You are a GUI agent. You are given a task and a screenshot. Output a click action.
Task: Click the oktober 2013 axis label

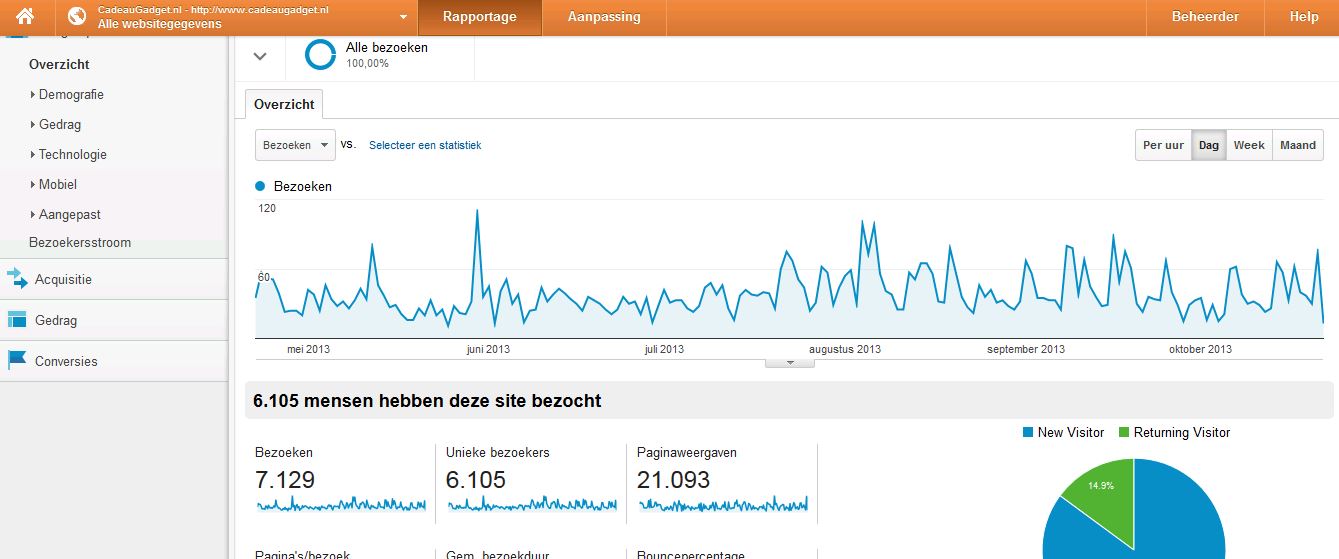point(1199,349)
